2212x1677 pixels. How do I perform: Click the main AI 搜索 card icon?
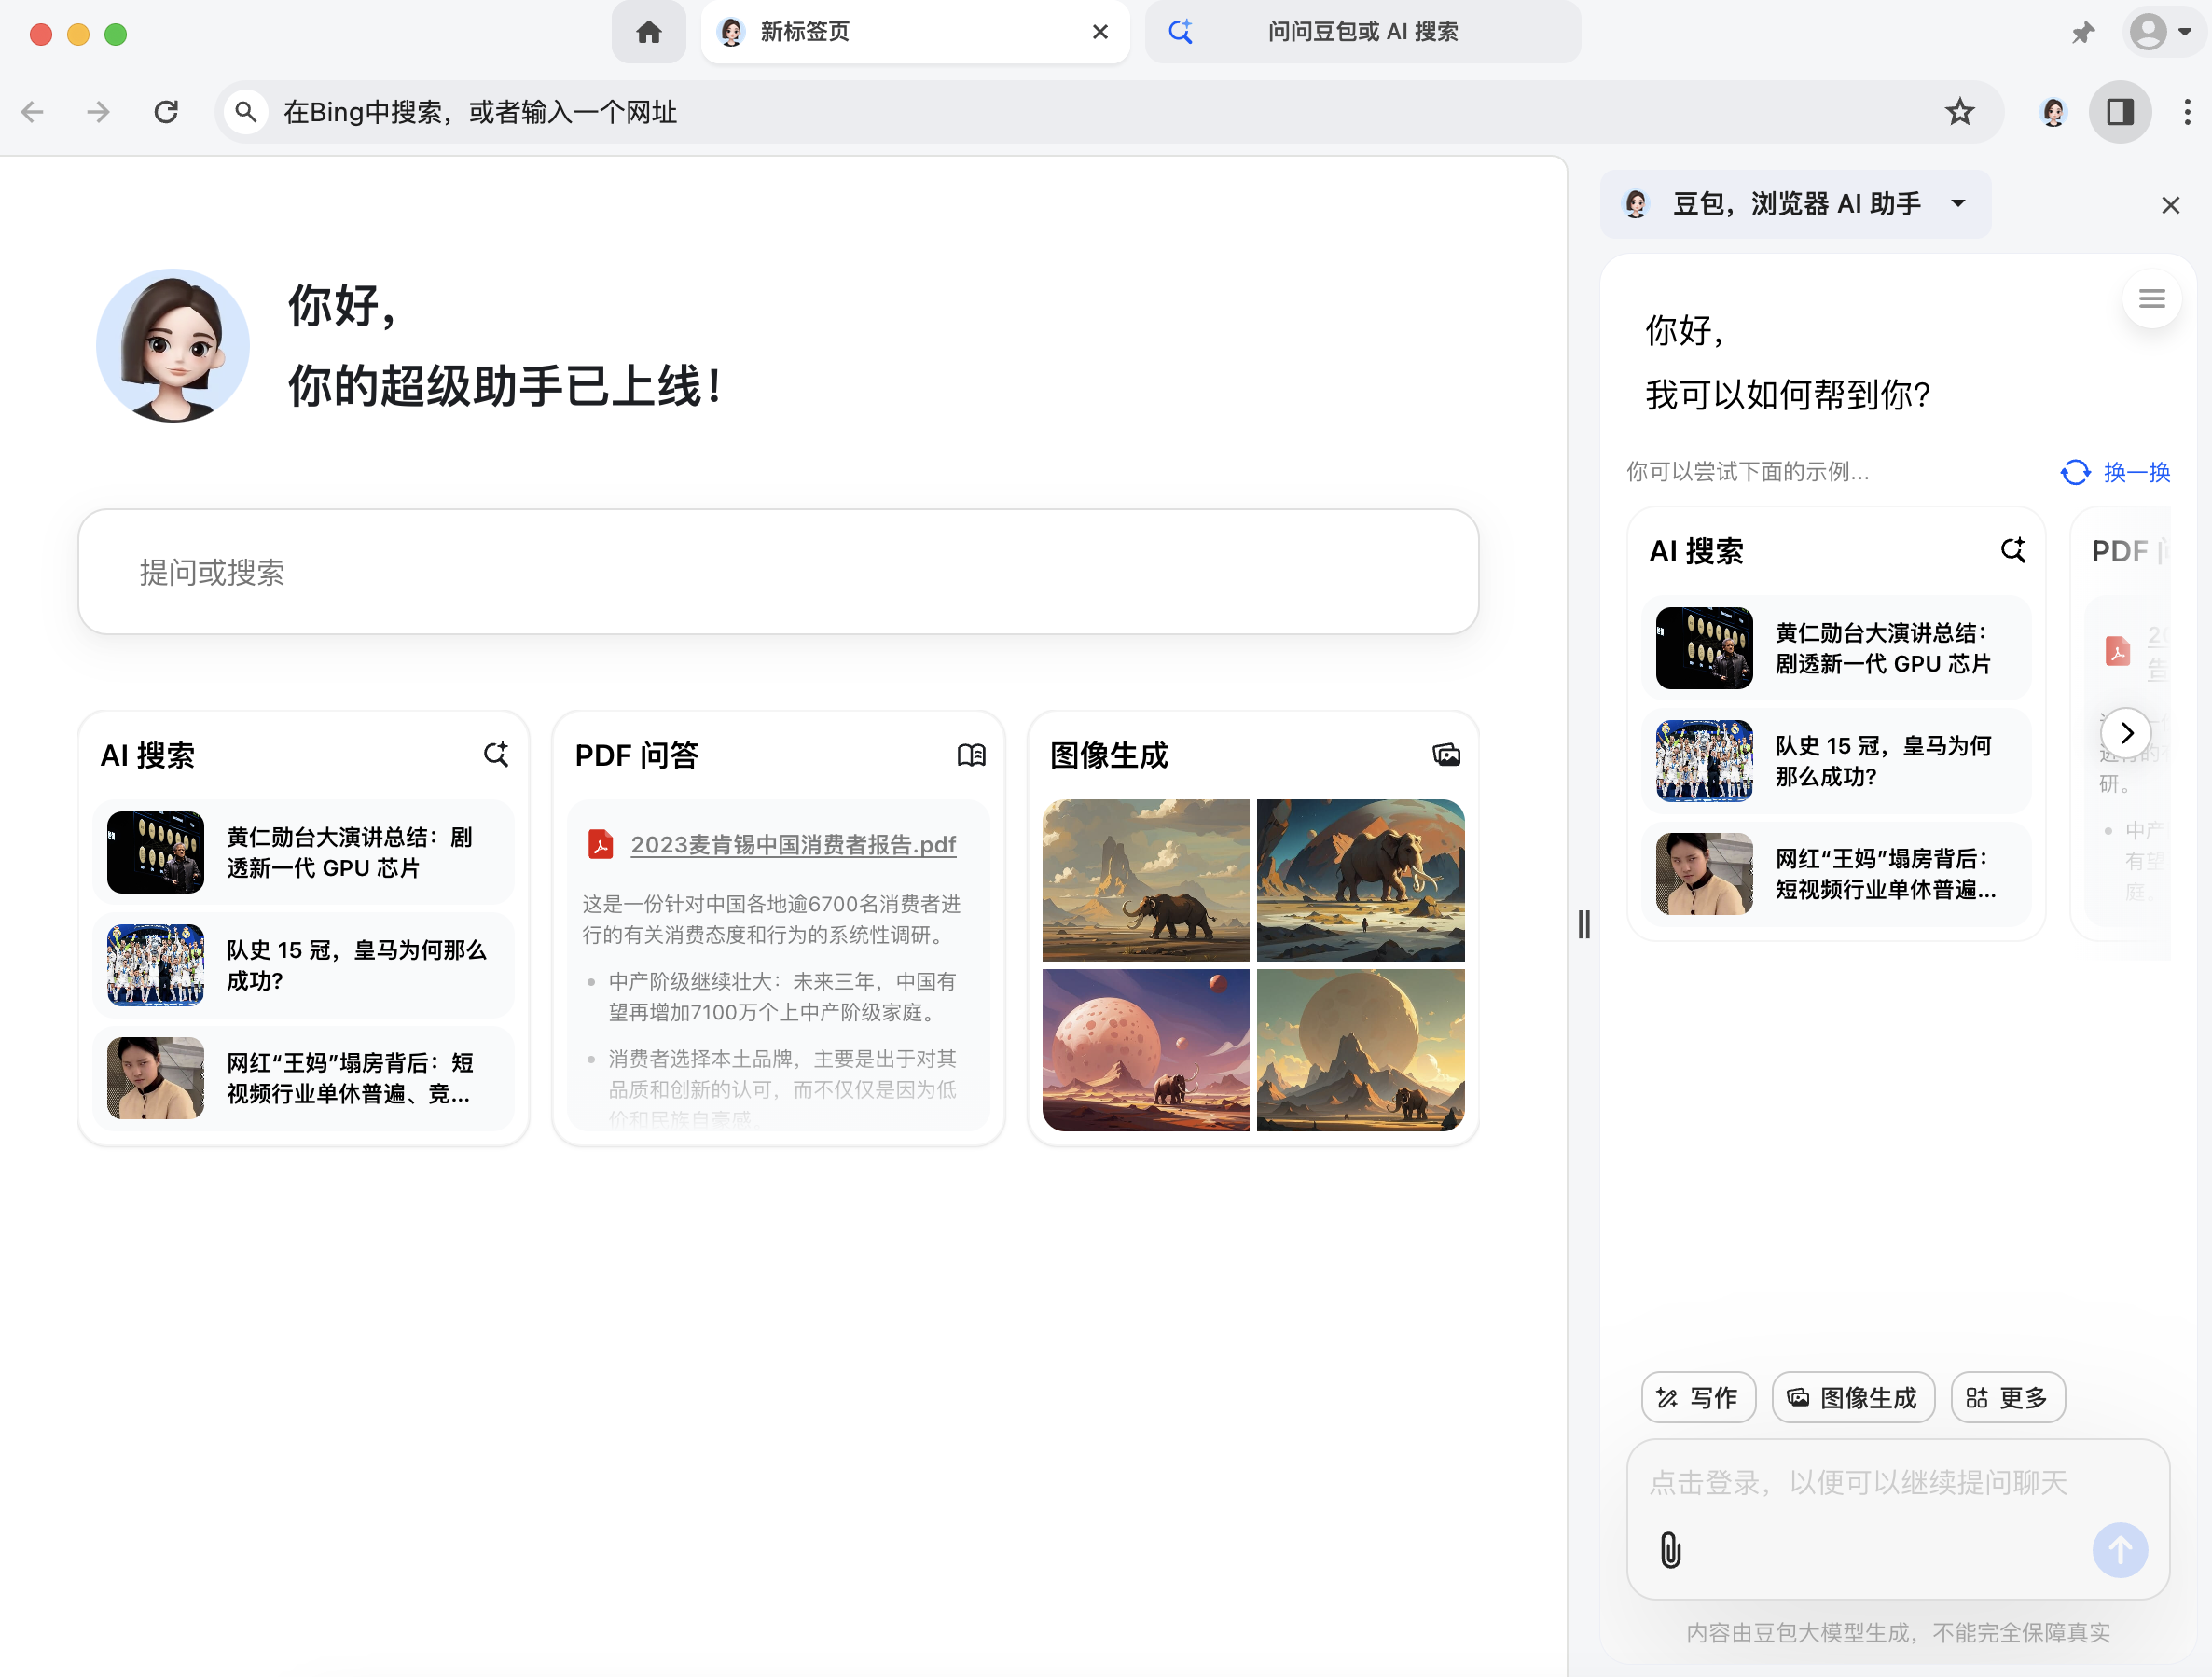[x=496, y=754]
